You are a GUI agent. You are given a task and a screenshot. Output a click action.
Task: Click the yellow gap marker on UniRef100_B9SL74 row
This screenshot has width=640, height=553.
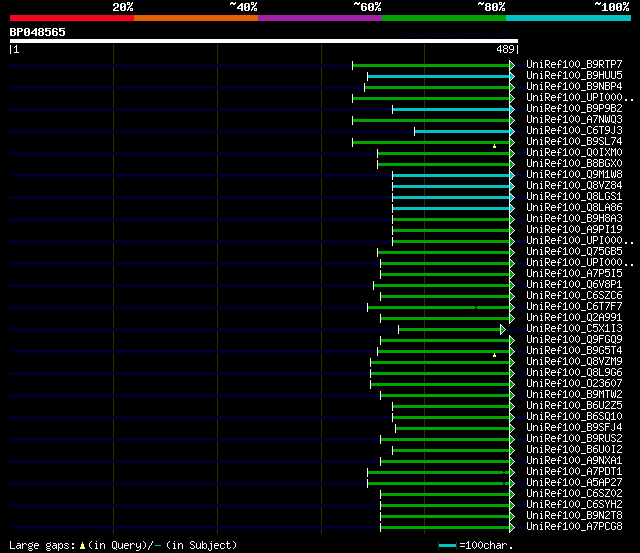click(494, 146)
